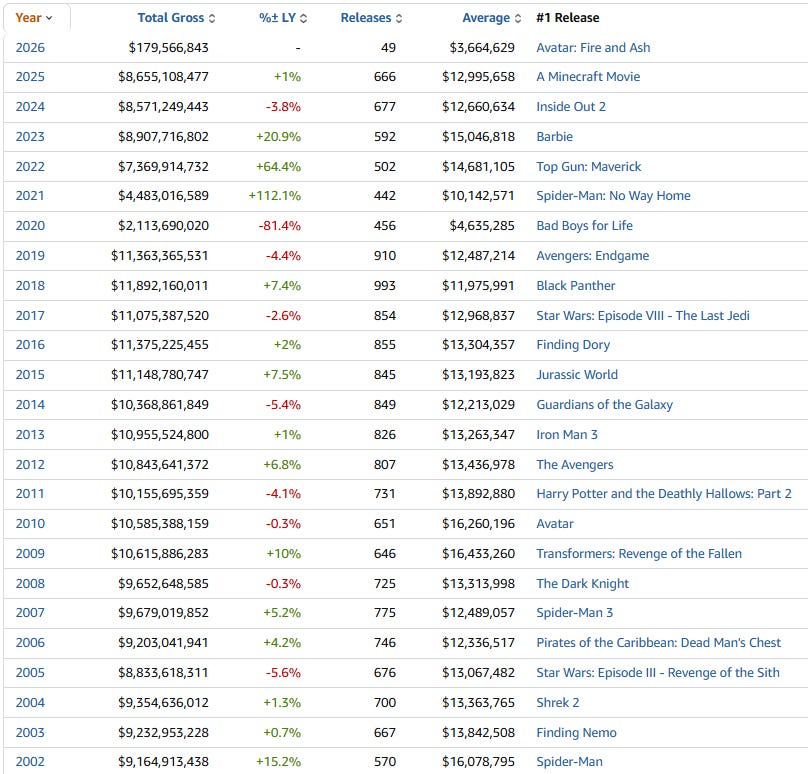The height and width of the screenshot is (774, 808).
Task: Open the 2002 row Spider-Man link
Action: [569, 762]
